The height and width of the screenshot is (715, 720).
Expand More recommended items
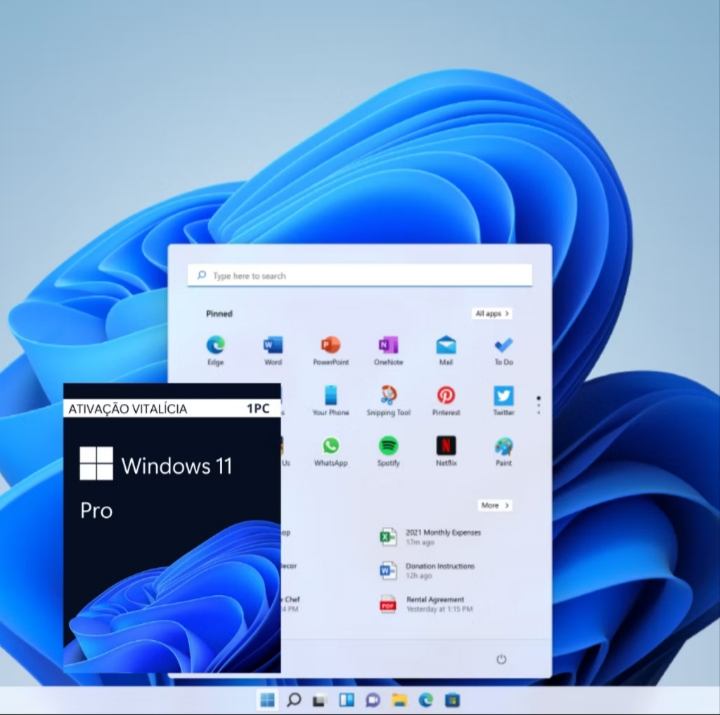[495, 505]
